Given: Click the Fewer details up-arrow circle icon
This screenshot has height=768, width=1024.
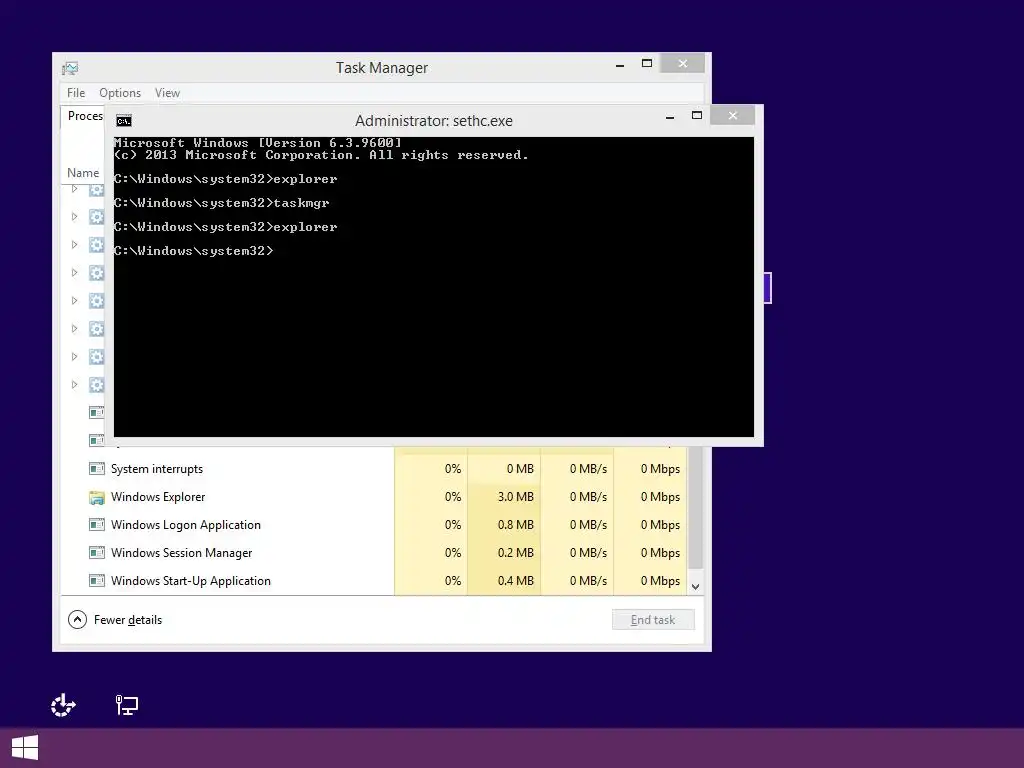Looking at the screenshot, I should point(77,620).
